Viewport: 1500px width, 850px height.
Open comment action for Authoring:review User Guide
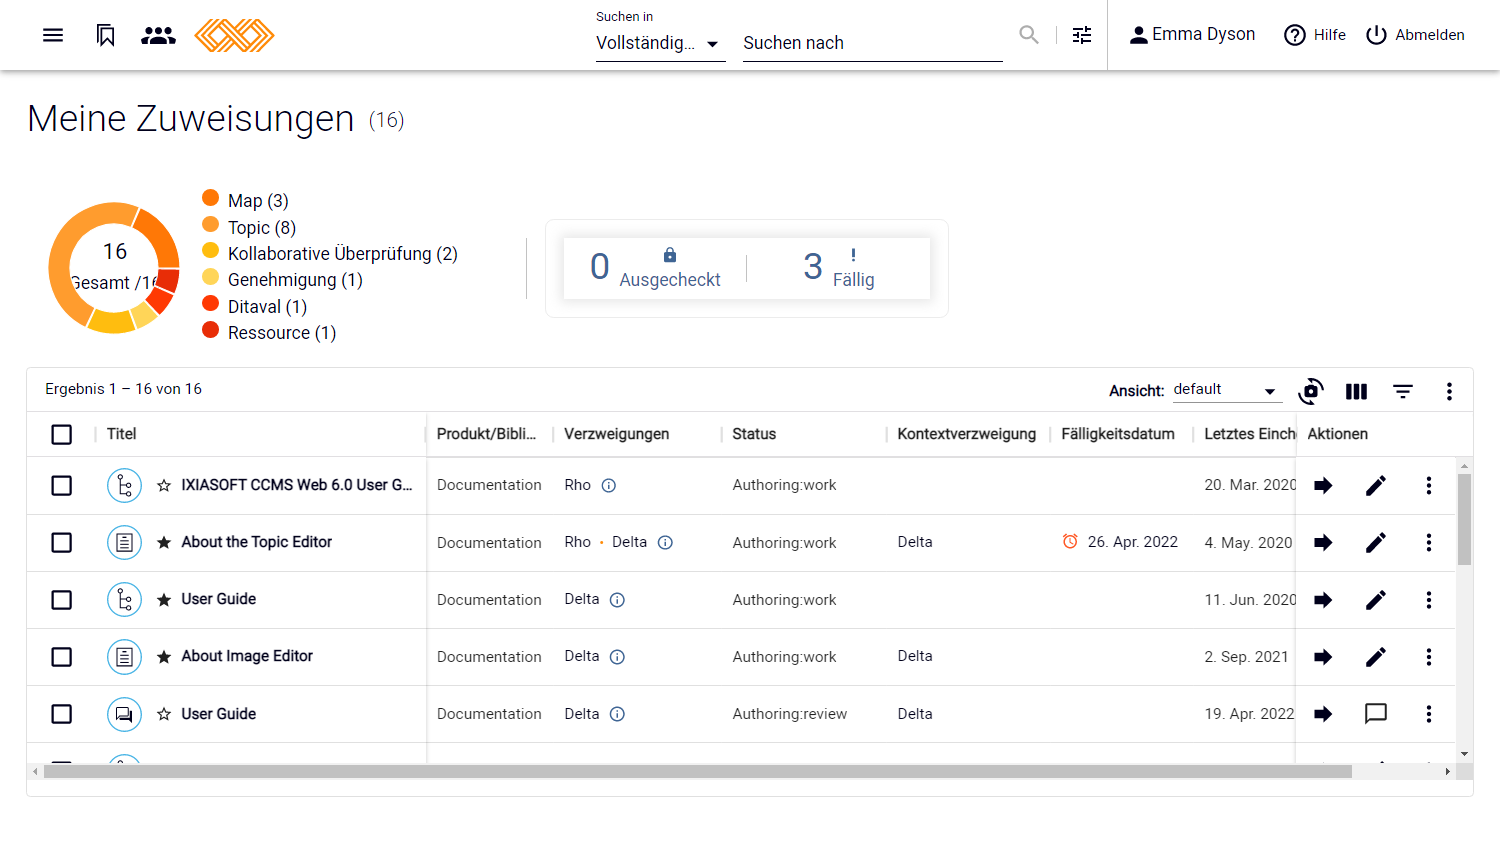1376,714
